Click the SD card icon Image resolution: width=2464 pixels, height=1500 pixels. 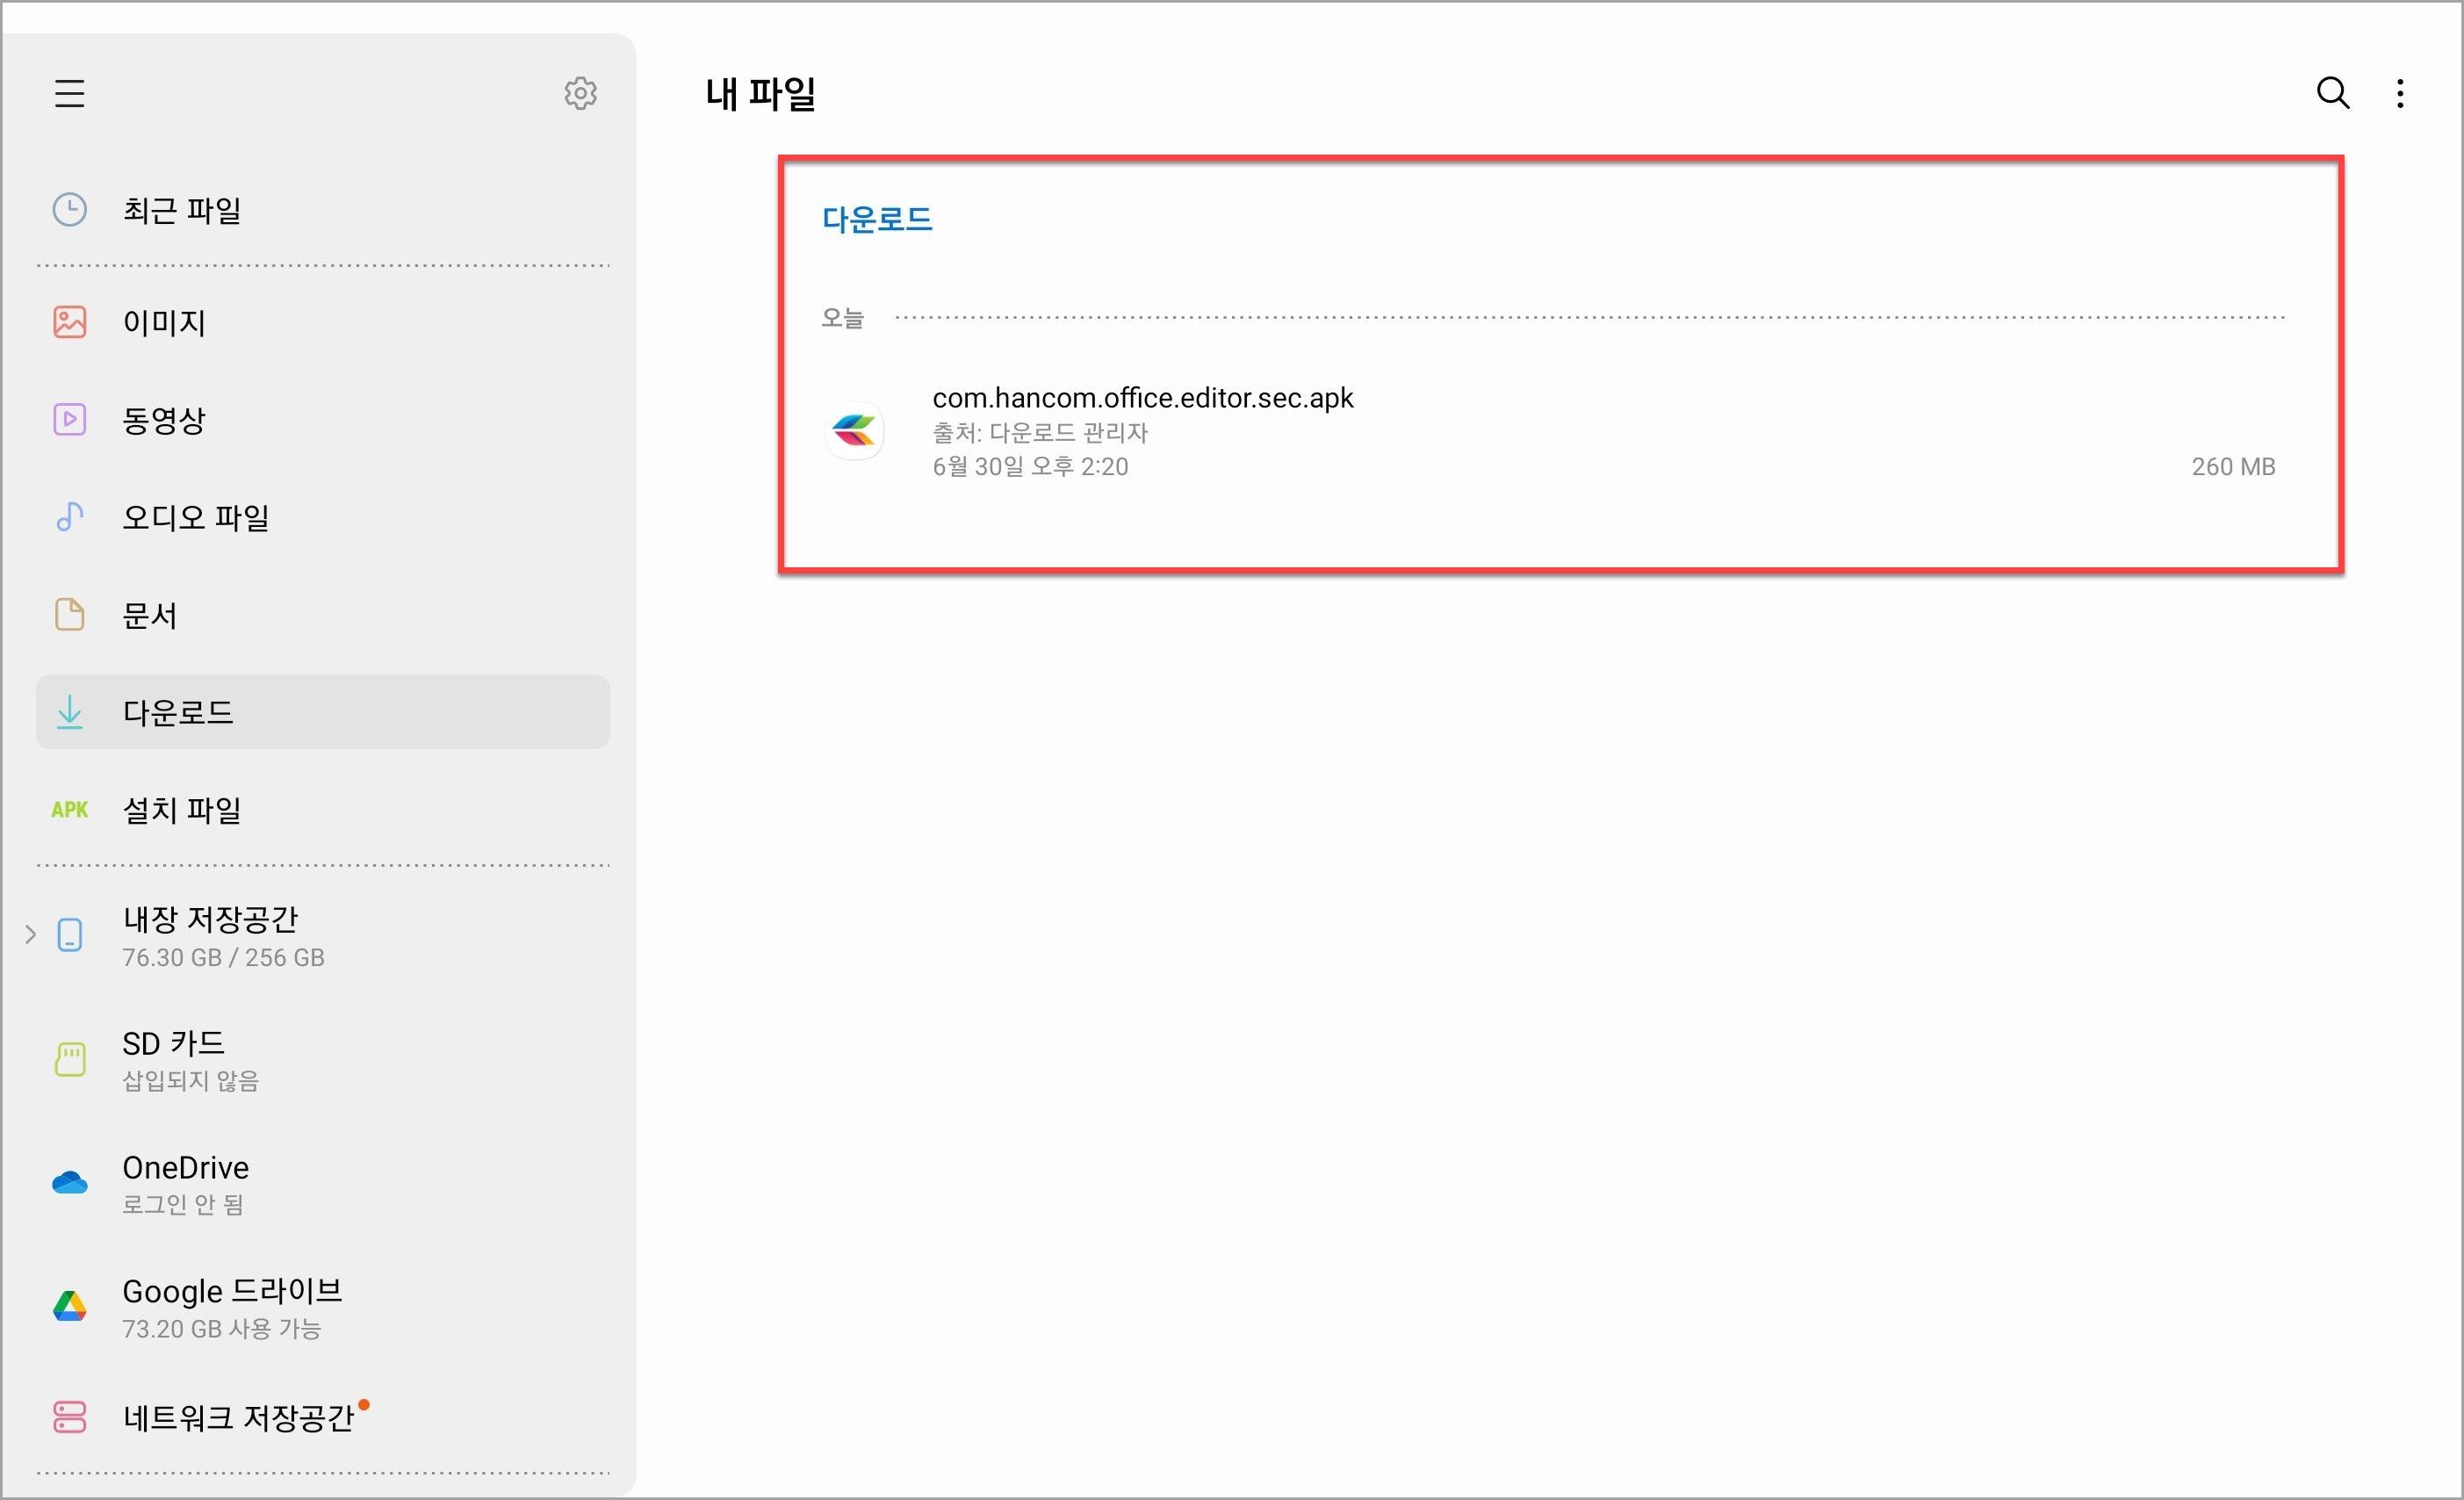pos(69,1059)
